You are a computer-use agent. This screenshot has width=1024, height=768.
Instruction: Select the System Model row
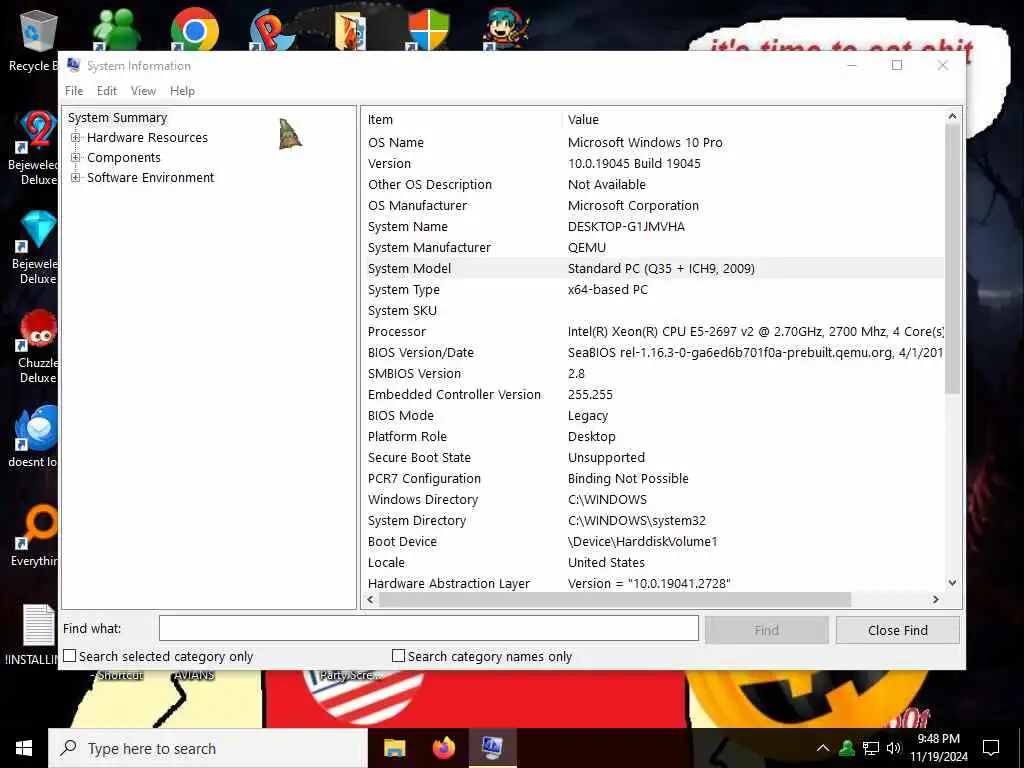point(653,268)
